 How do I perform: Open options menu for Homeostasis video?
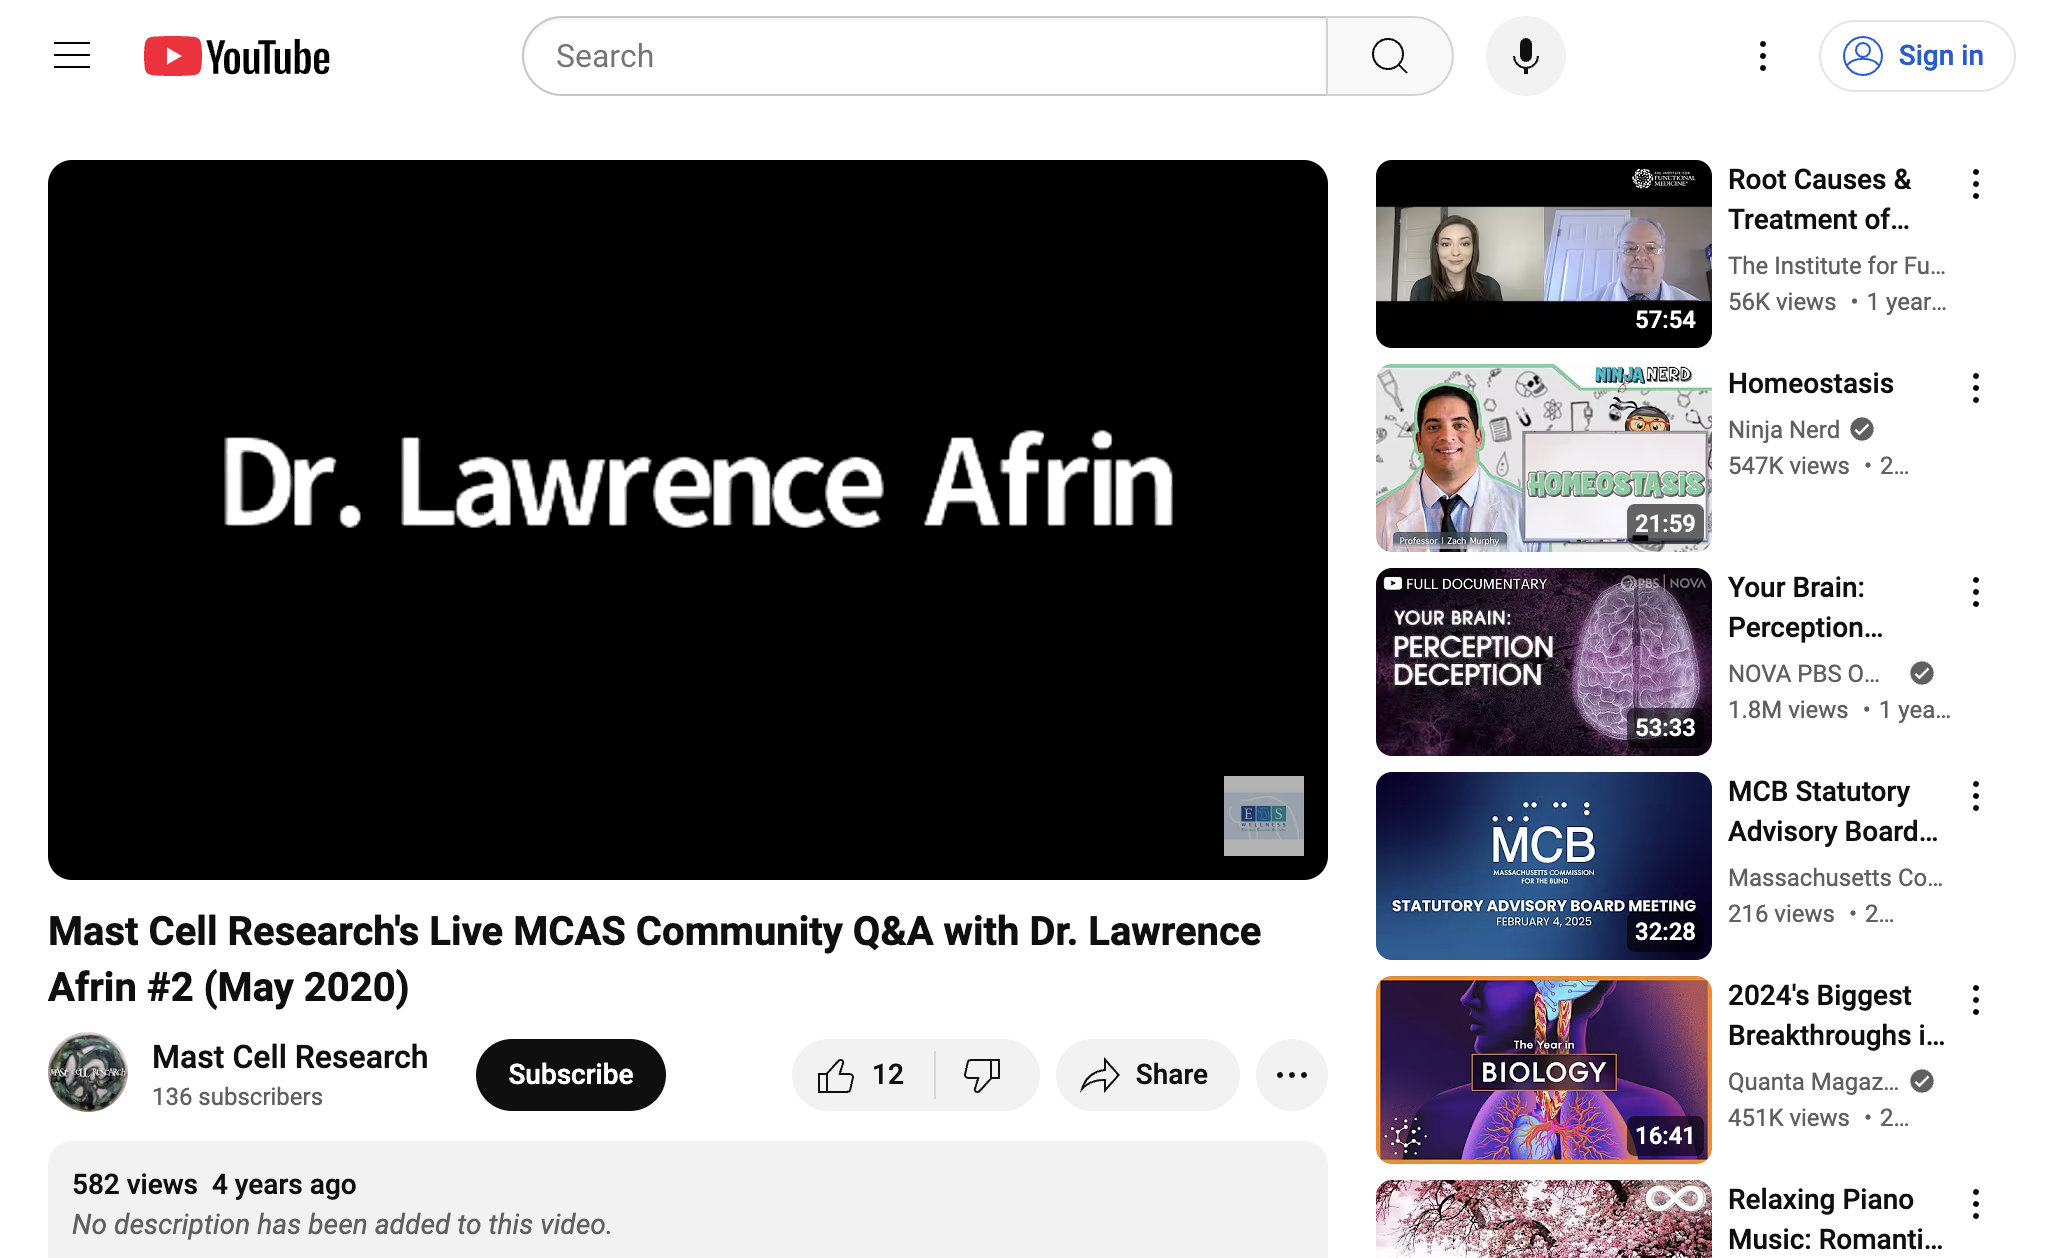pyautogui.click(x=1976, y=388)
